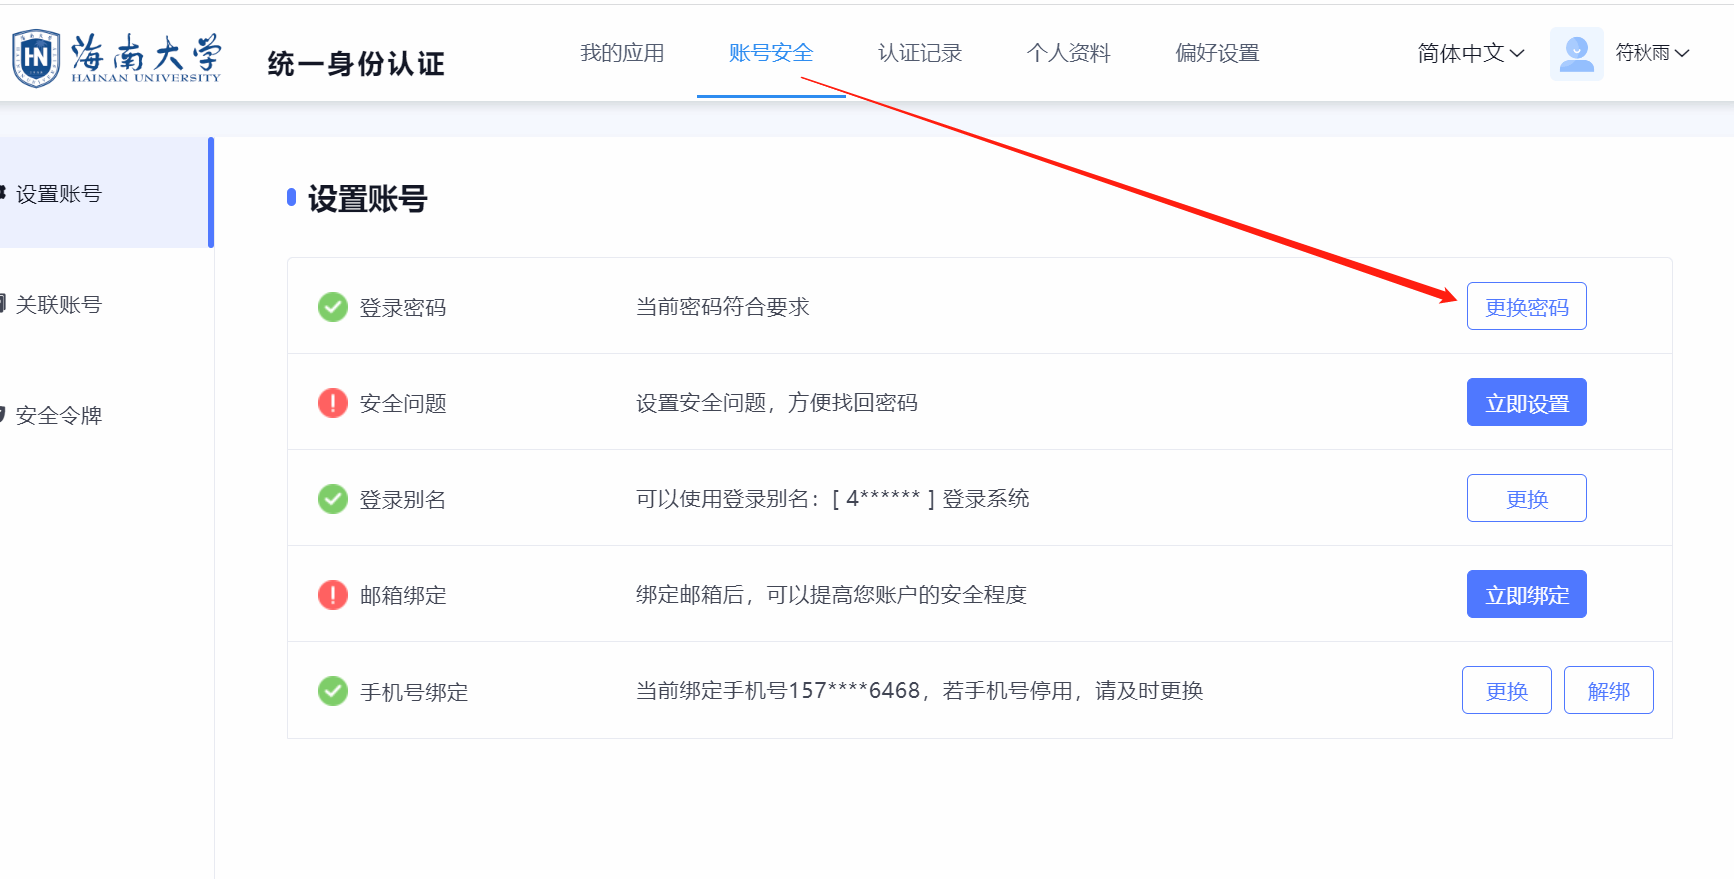The width and height of the screenshot is (1734, 879).
Task: Open the 认证记录 tab
Action: coord(920,53)
